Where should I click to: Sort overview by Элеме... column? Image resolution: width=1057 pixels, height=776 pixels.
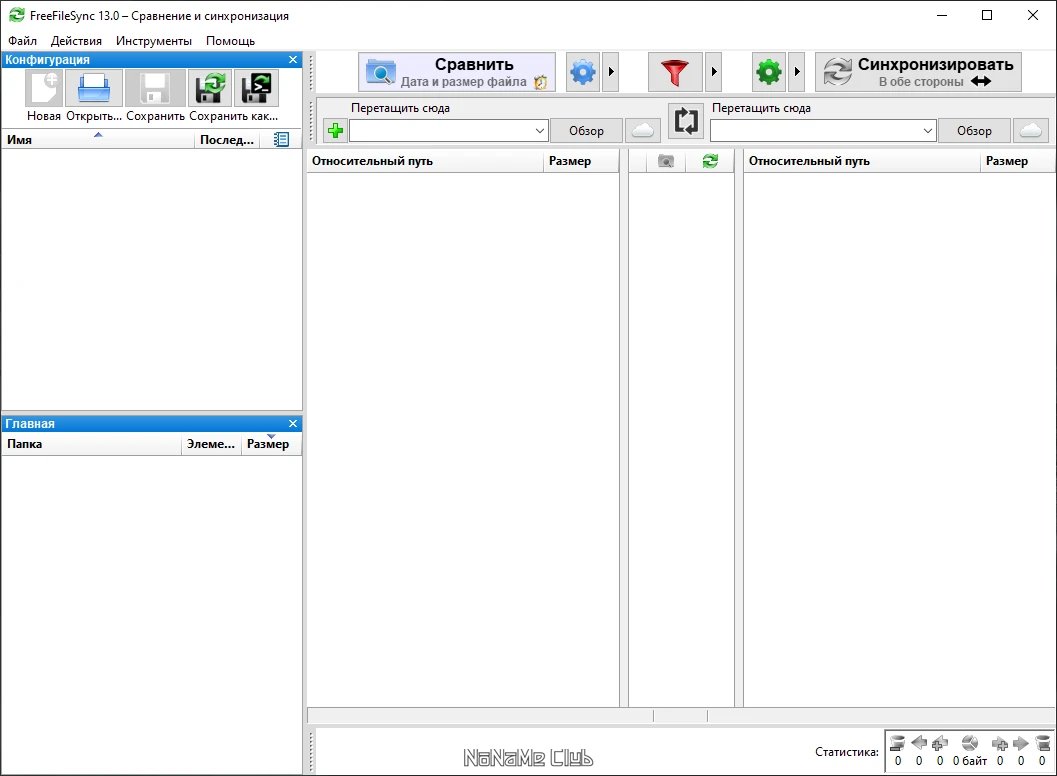211,444
